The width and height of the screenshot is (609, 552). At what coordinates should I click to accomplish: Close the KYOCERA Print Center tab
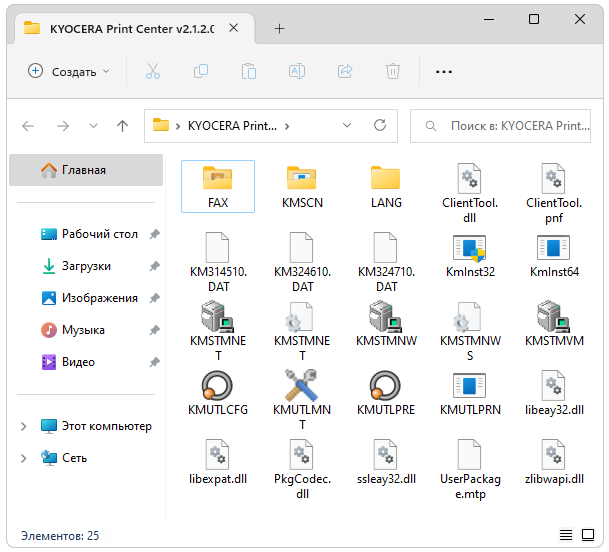coord(233,28)
